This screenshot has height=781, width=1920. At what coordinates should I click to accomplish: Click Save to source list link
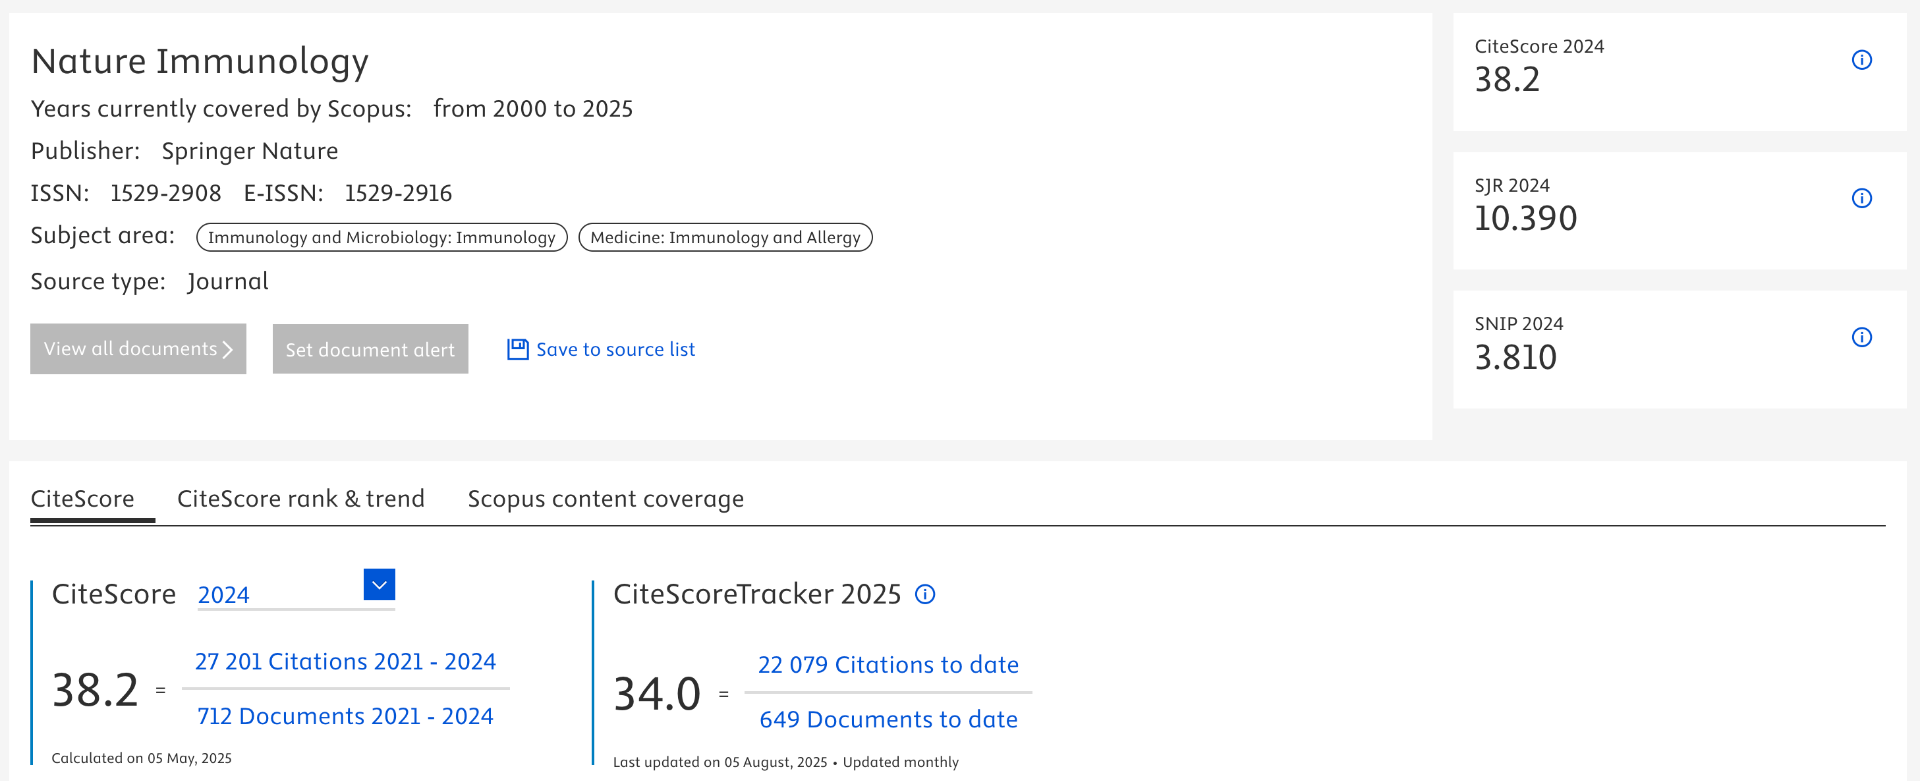point(615,349)
